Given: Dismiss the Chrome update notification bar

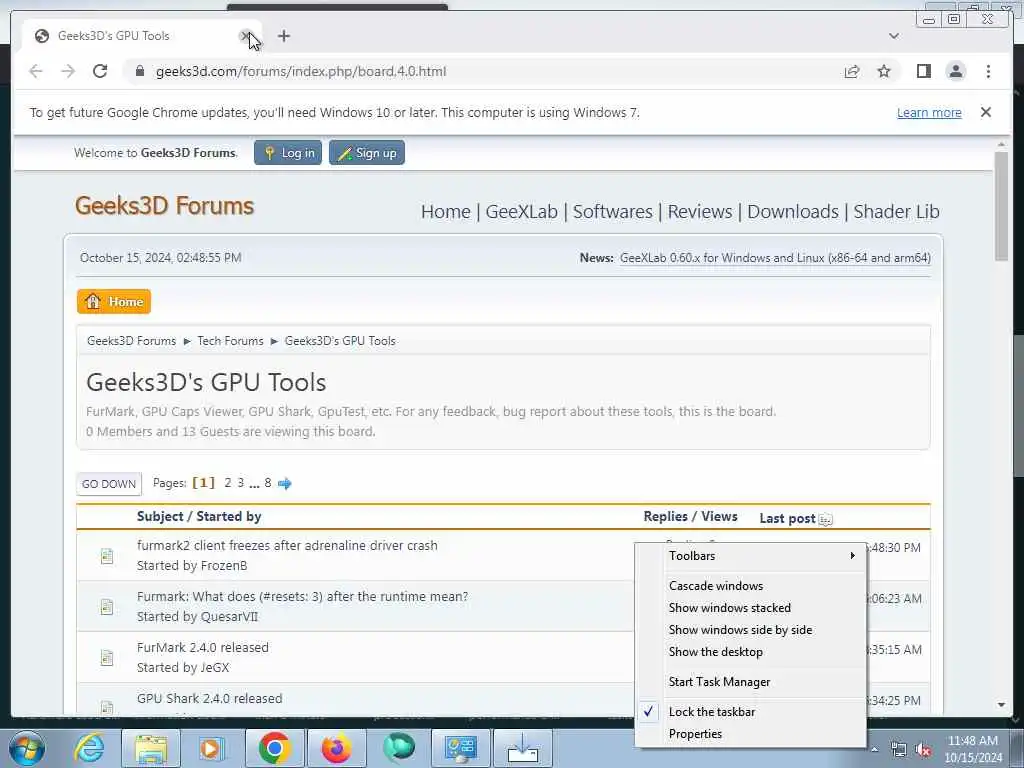Looking at the screenshot, I should [x=985, y=112].
